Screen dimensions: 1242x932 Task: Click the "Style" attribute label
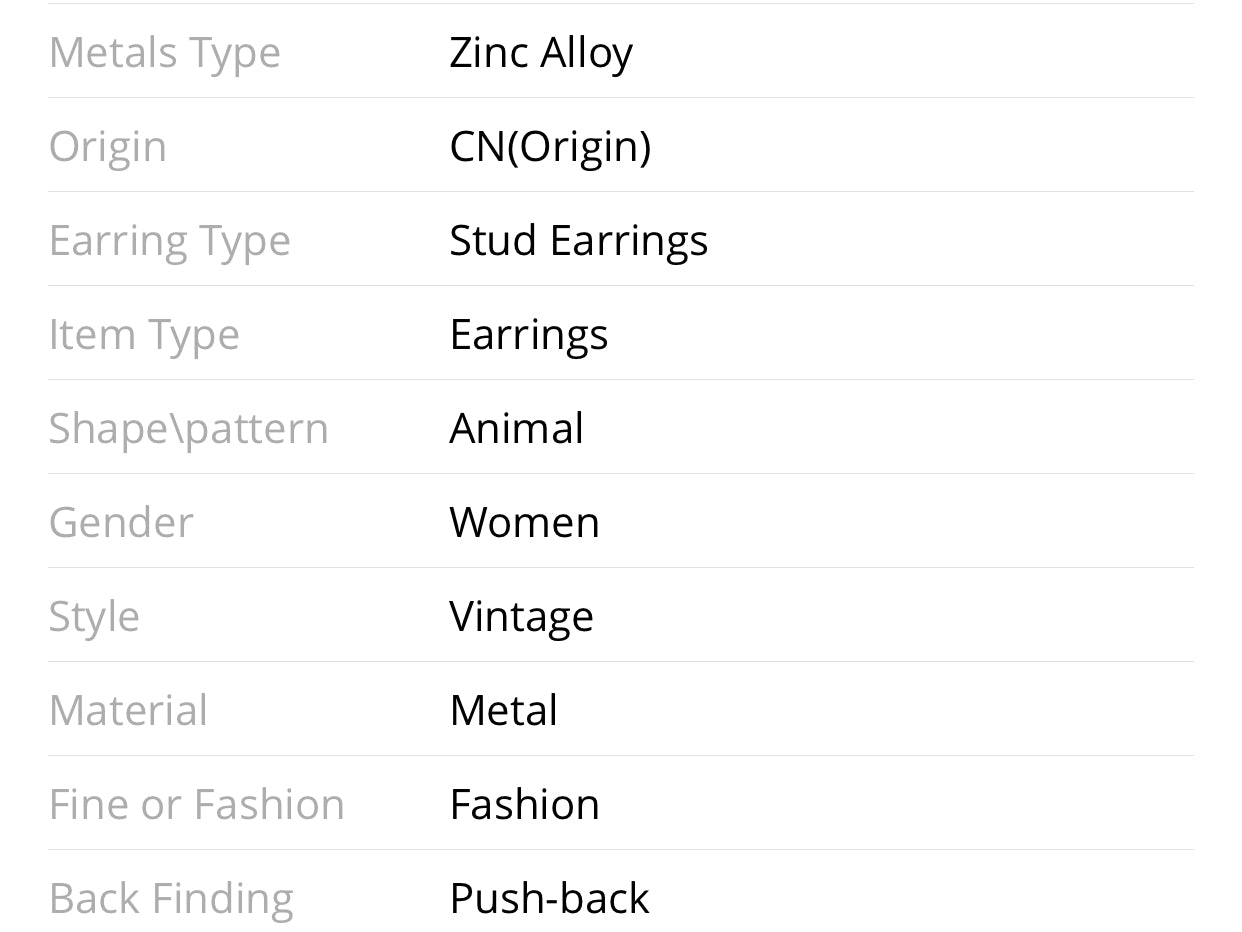click(x=94, y=617)
